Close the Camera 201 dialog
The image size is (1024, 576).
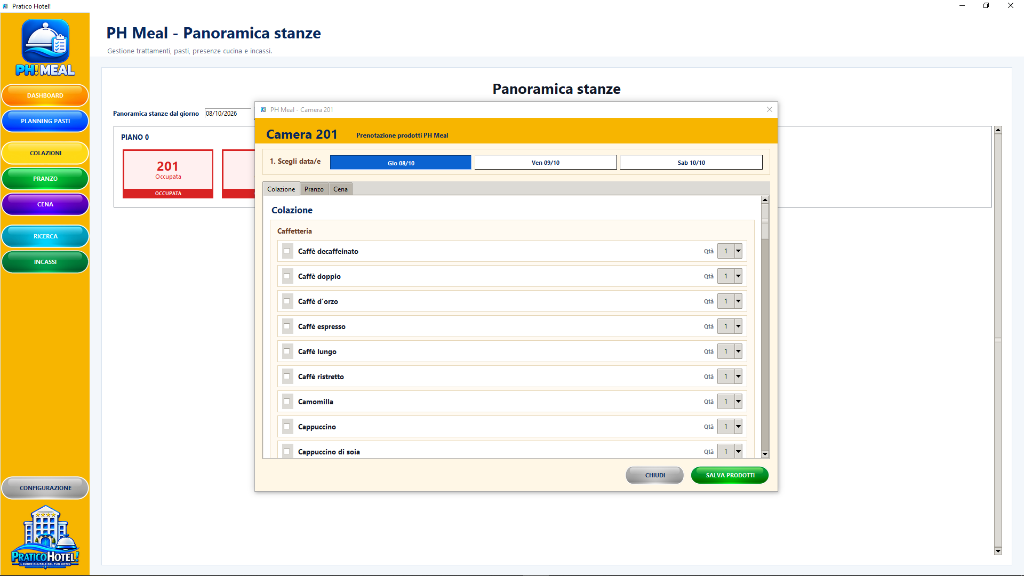(769, 110)
